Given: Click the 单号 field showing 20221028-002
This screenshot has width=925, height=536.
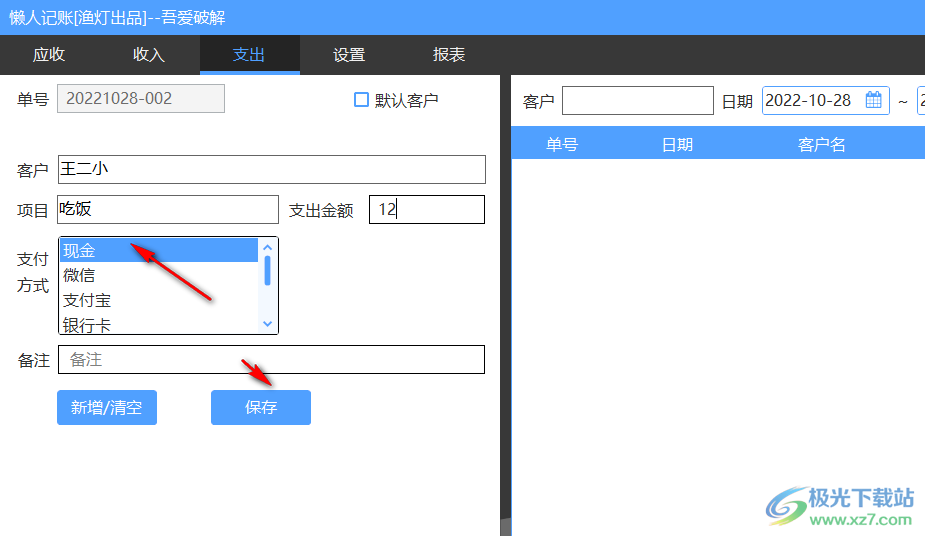Looking at the screenshot, I should (141, 98).
